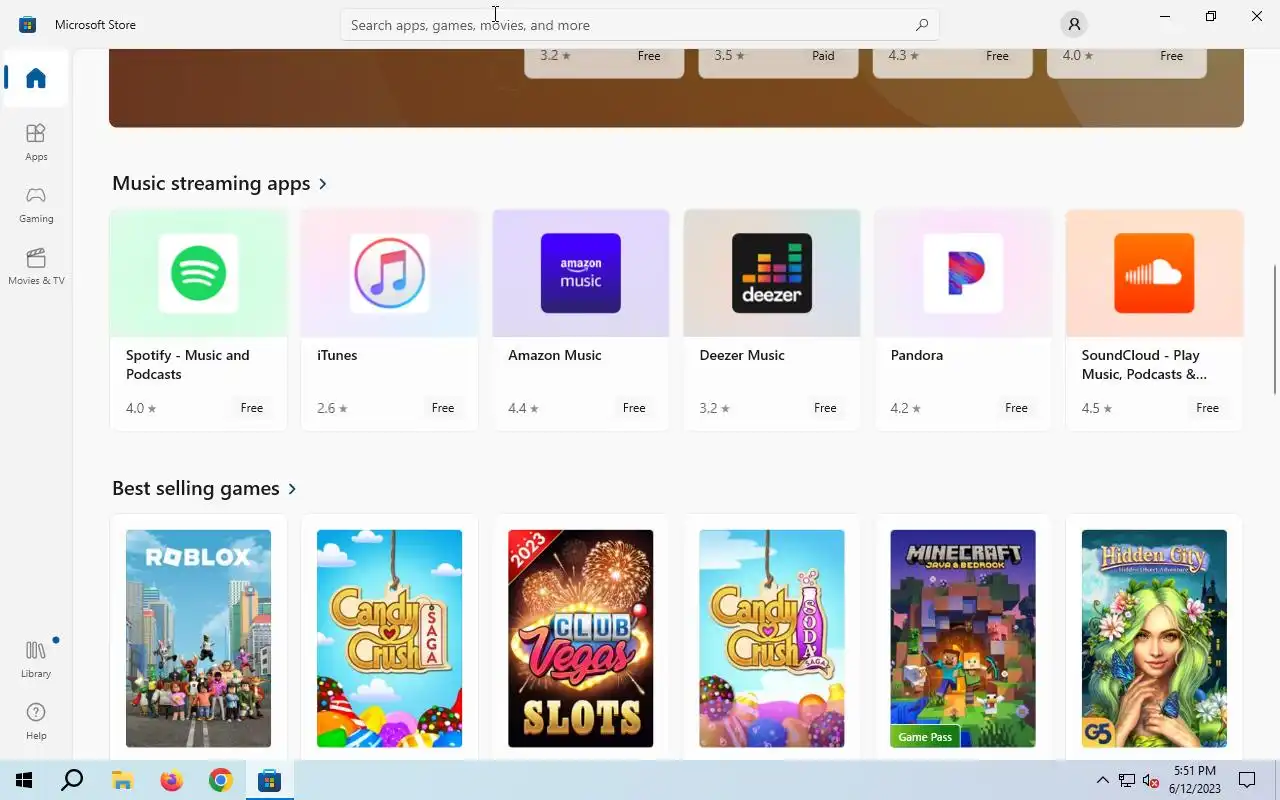Show hidden icons in the system tray
The height and width of the screenshot is (800, 1280).
coord(1102,780)
